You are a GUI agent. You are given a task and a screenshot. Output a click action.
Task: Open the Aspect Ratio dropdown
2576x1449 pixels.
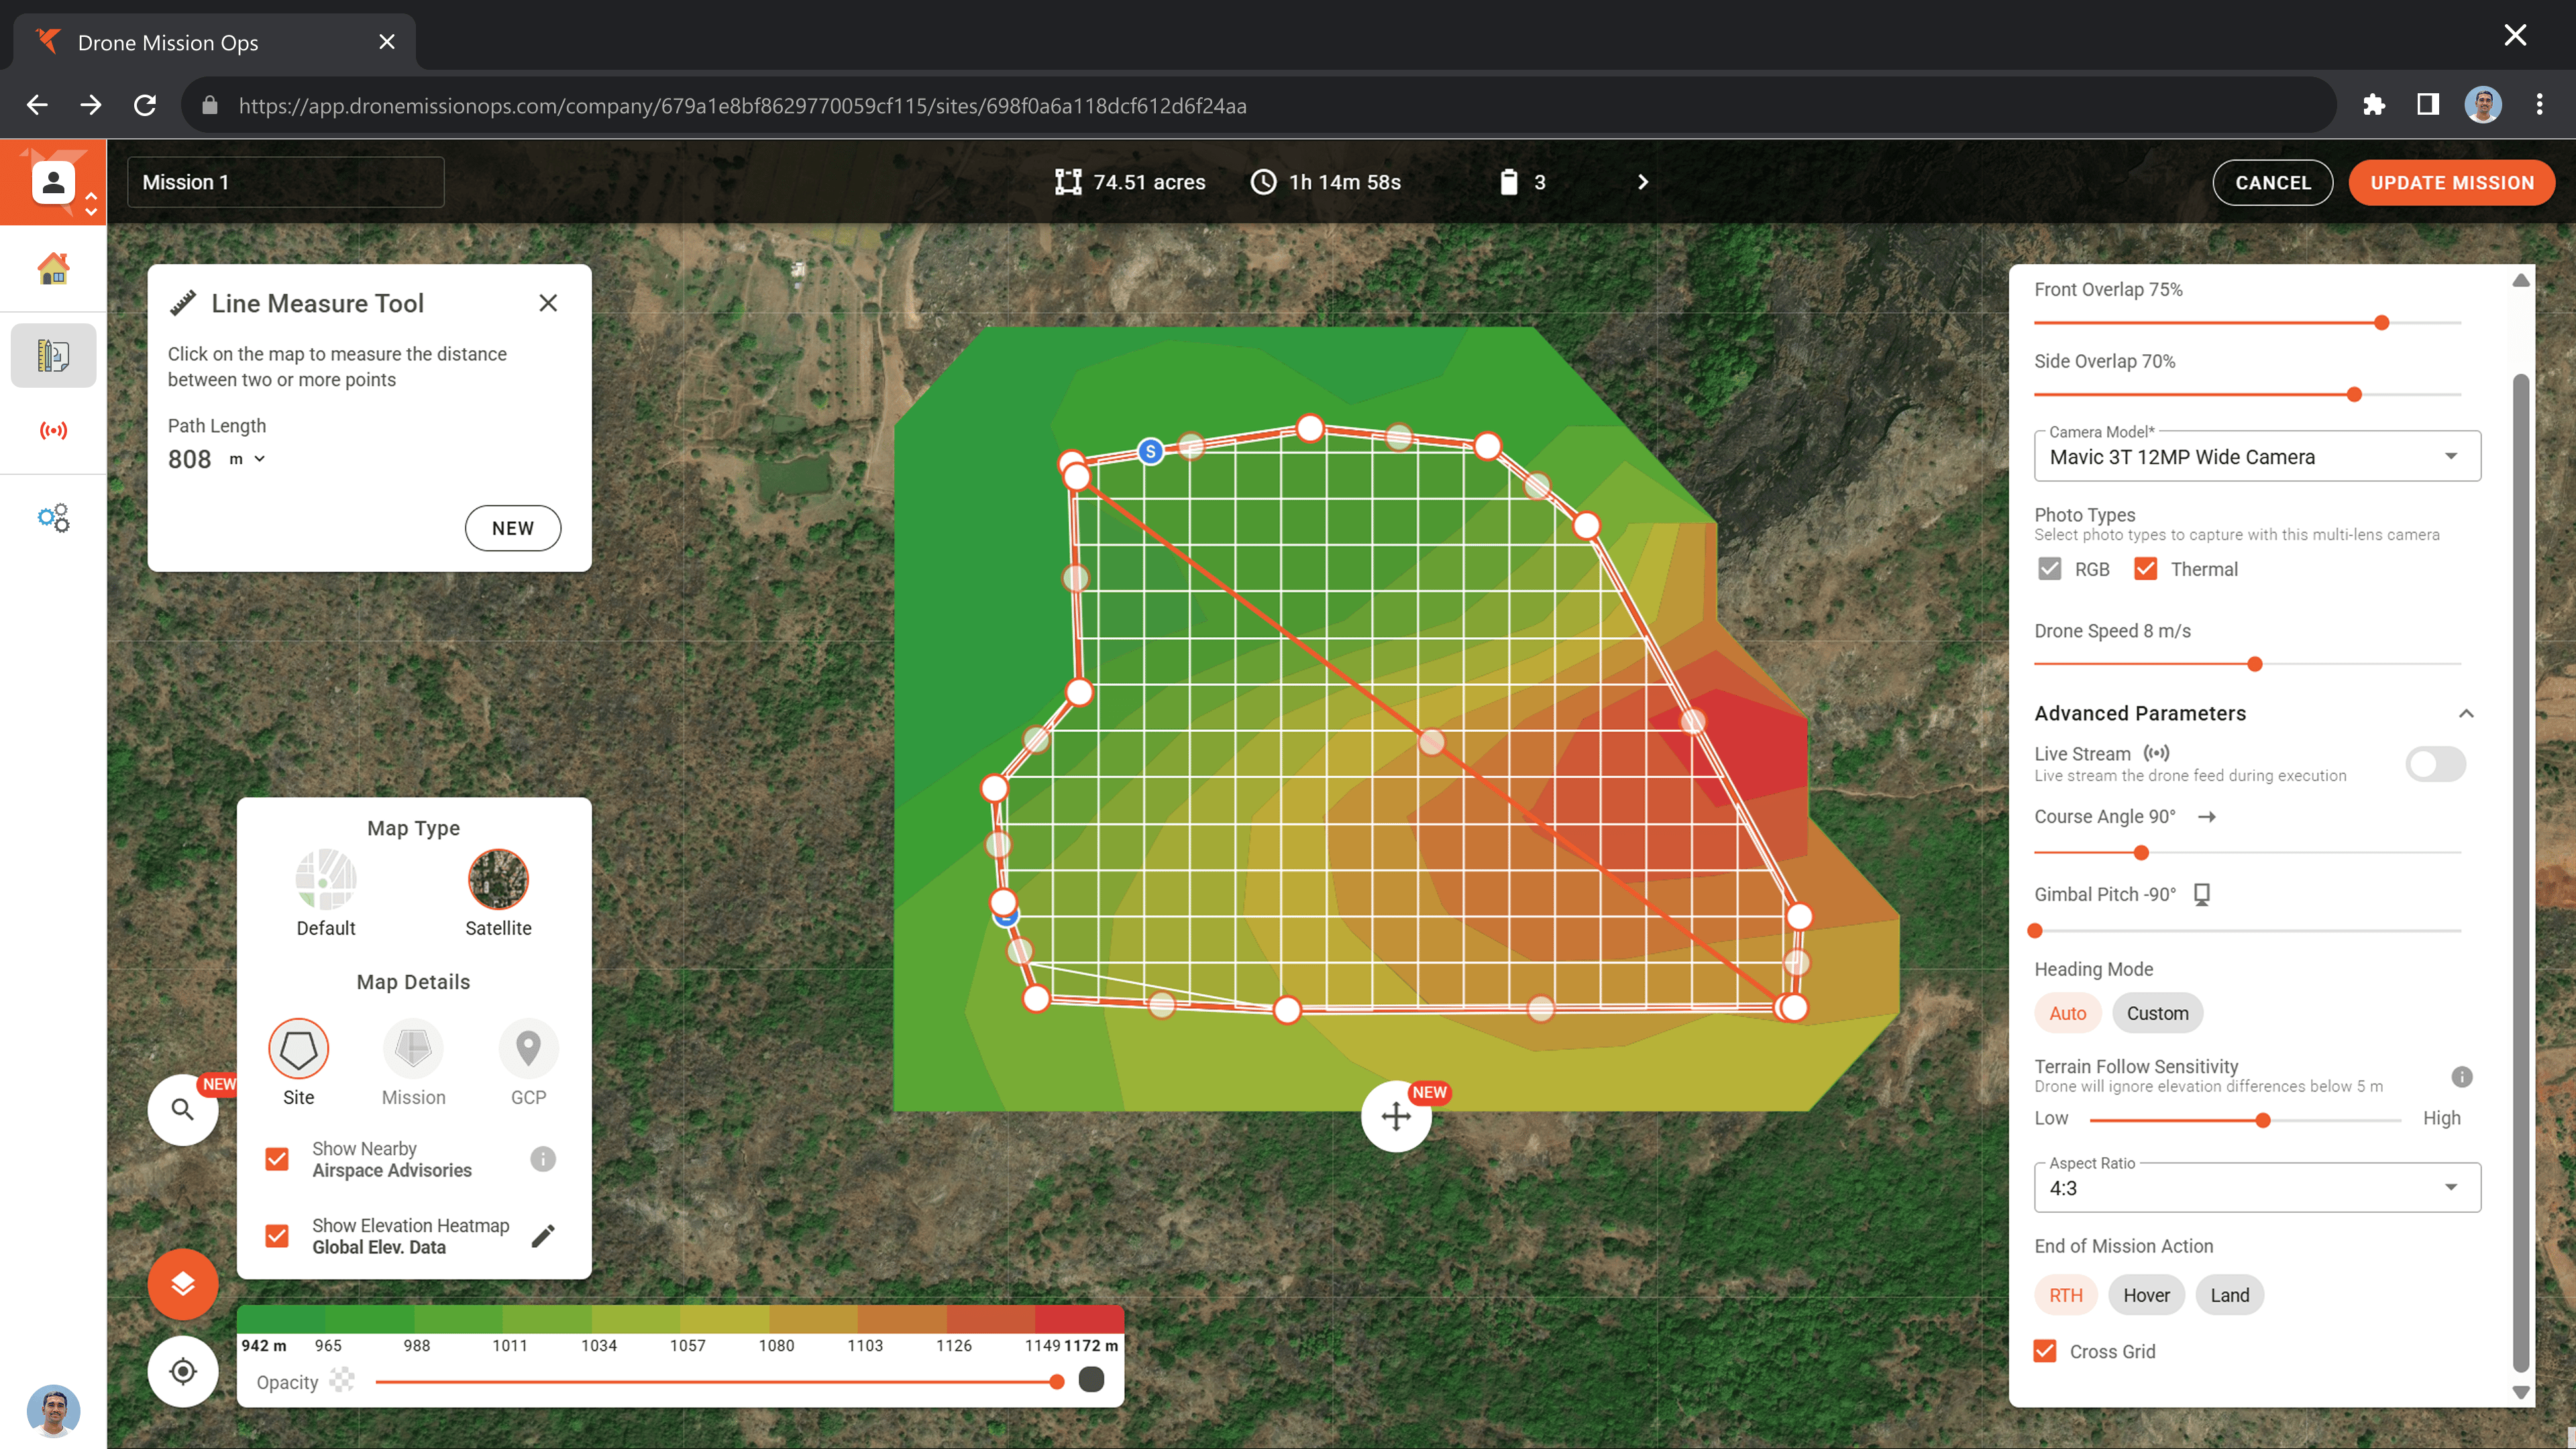click(2258, 1188)
